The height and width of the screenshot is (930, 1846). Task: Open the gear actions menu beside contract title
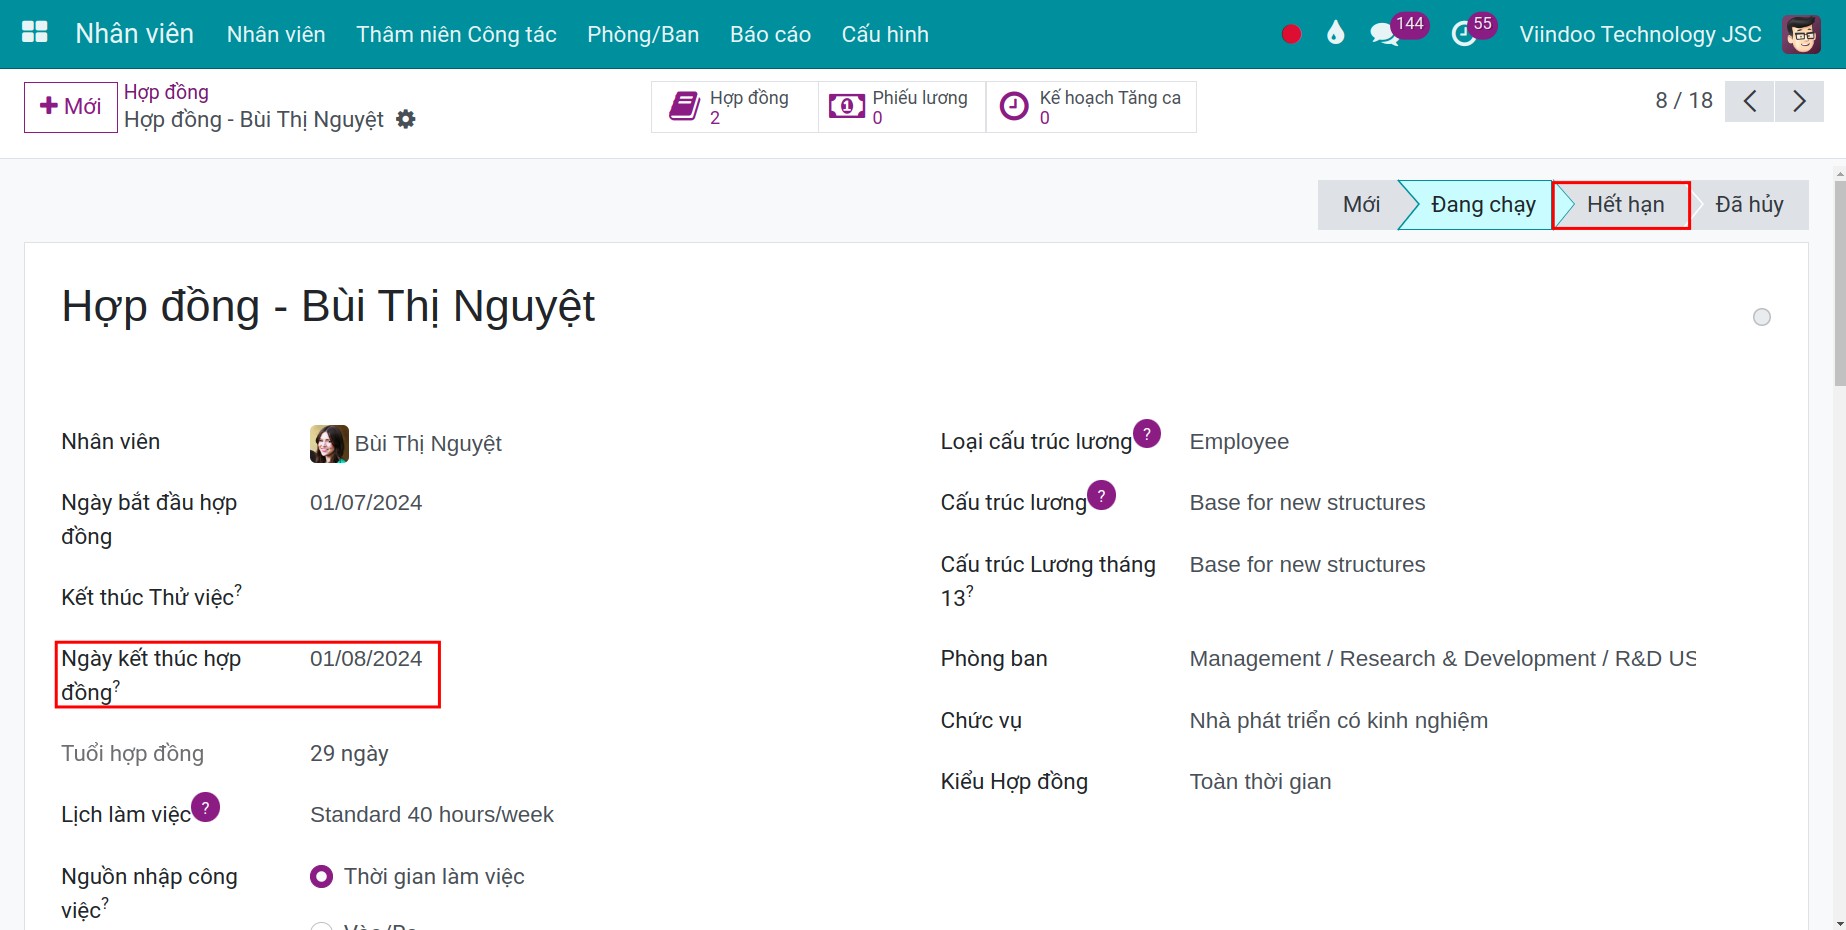pyautogui.click(x=405, y=119)
